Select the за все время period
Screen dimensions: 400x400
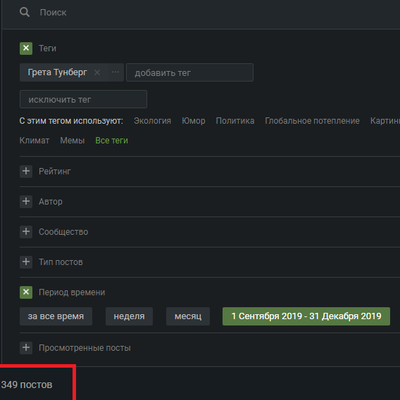[x=56, y=316]
